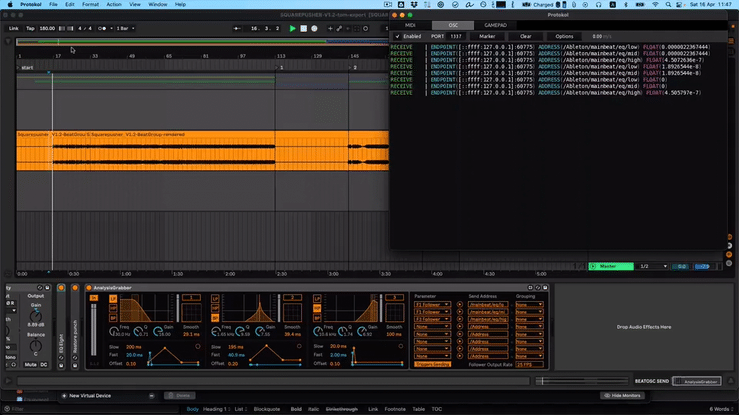Image resolution: width=739 pixels, height=415 pixels.
Task: Click the IN button on AnalysisGrabber
Action: [94, 298]
